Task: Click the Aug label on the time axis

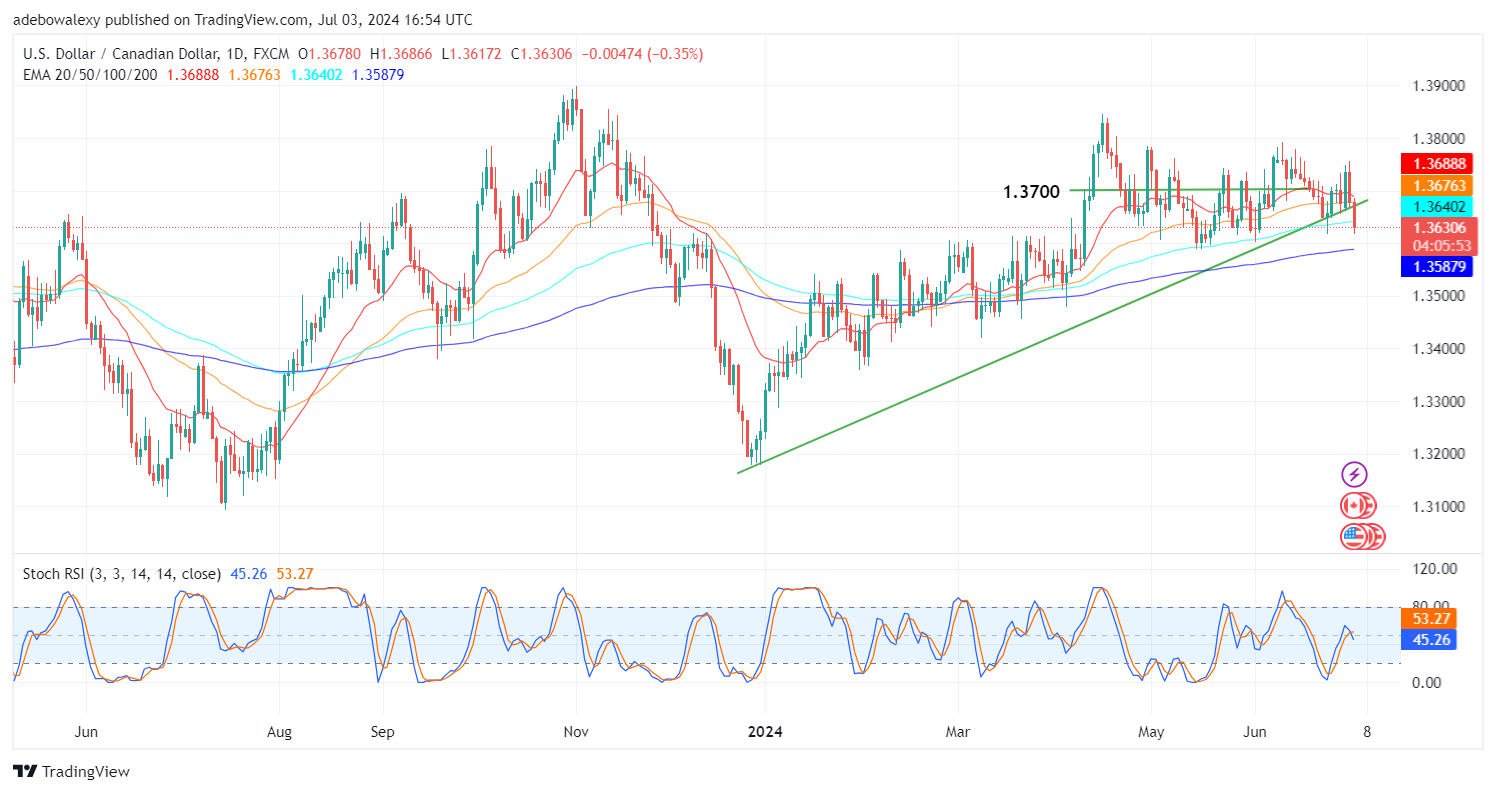Action: 280,731
